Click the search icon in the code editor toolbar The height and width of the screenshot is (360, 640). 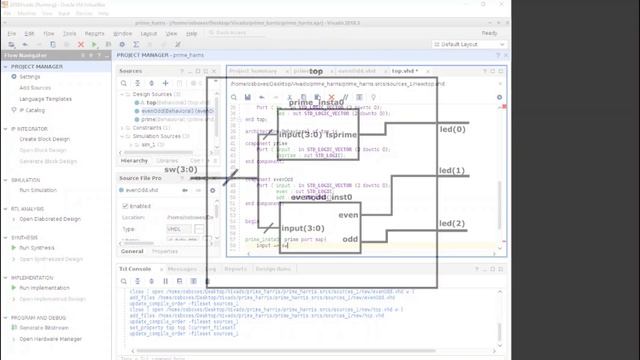tap(234, 97)
